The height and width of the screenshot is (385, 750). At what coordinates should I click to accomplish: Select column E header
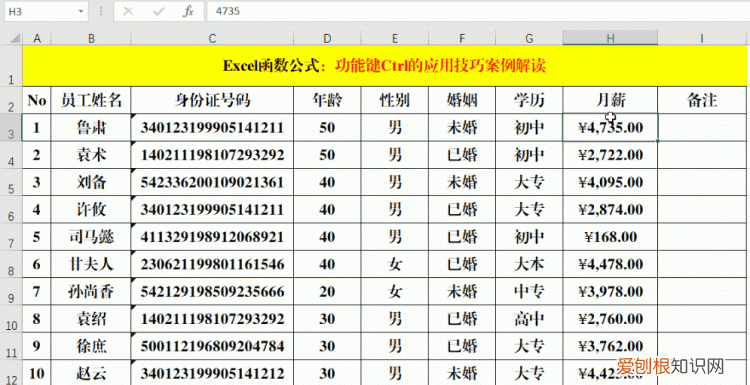395,38
